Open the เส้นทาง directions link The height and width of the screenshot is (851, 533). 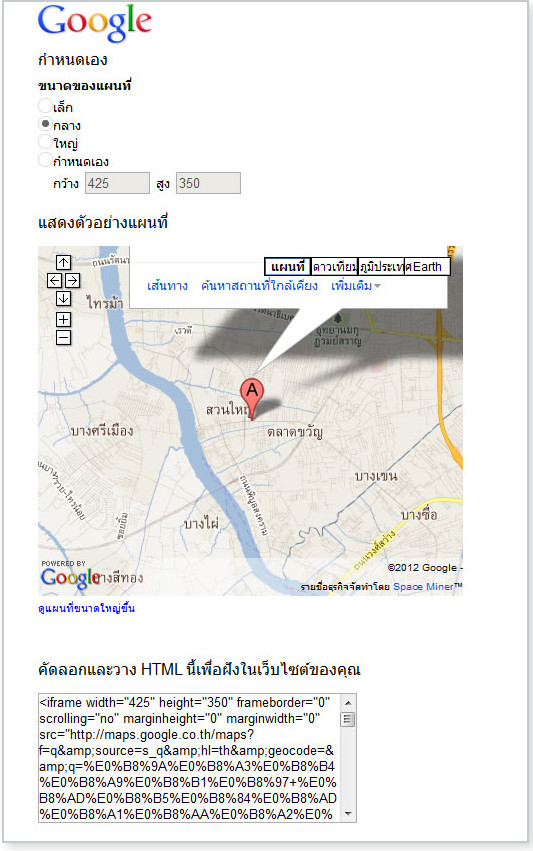click(x=168, y=285)
